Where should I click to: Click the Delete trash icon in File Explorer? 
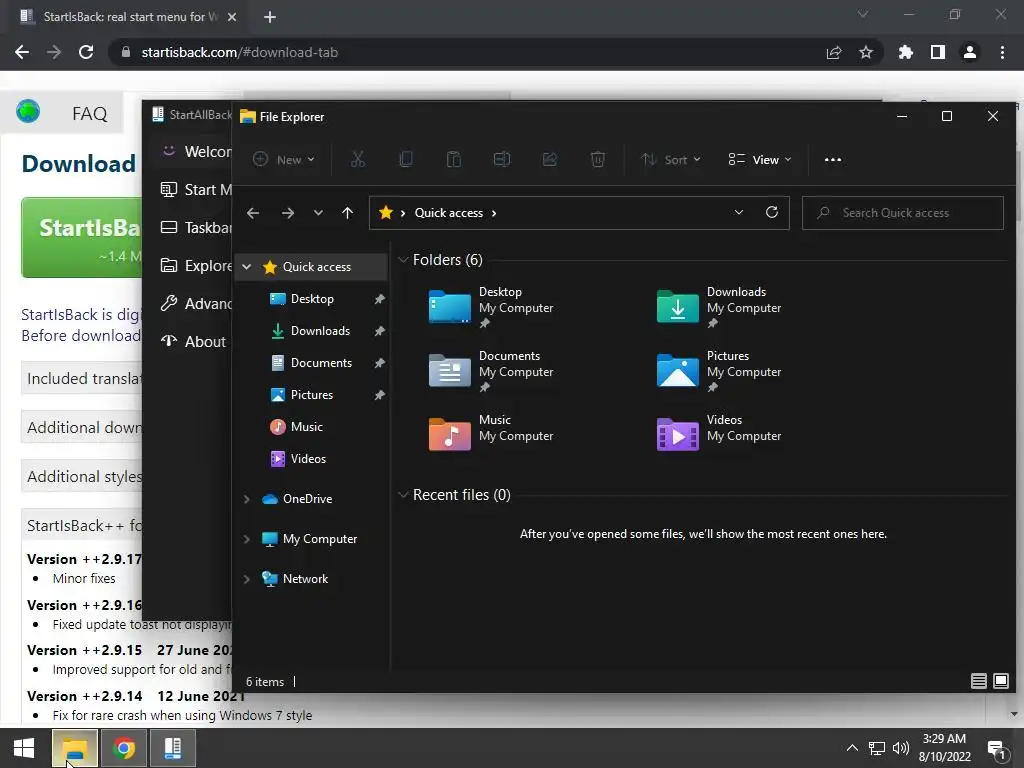point(598,159)
